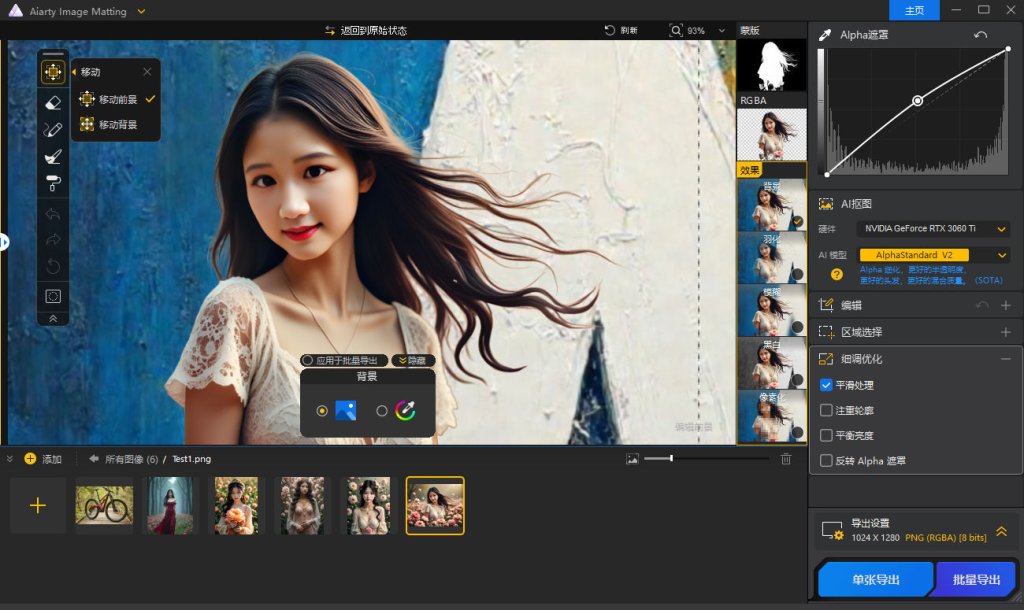
Task: Click the 批量导出 batch export button
Action: pos(975,580)
